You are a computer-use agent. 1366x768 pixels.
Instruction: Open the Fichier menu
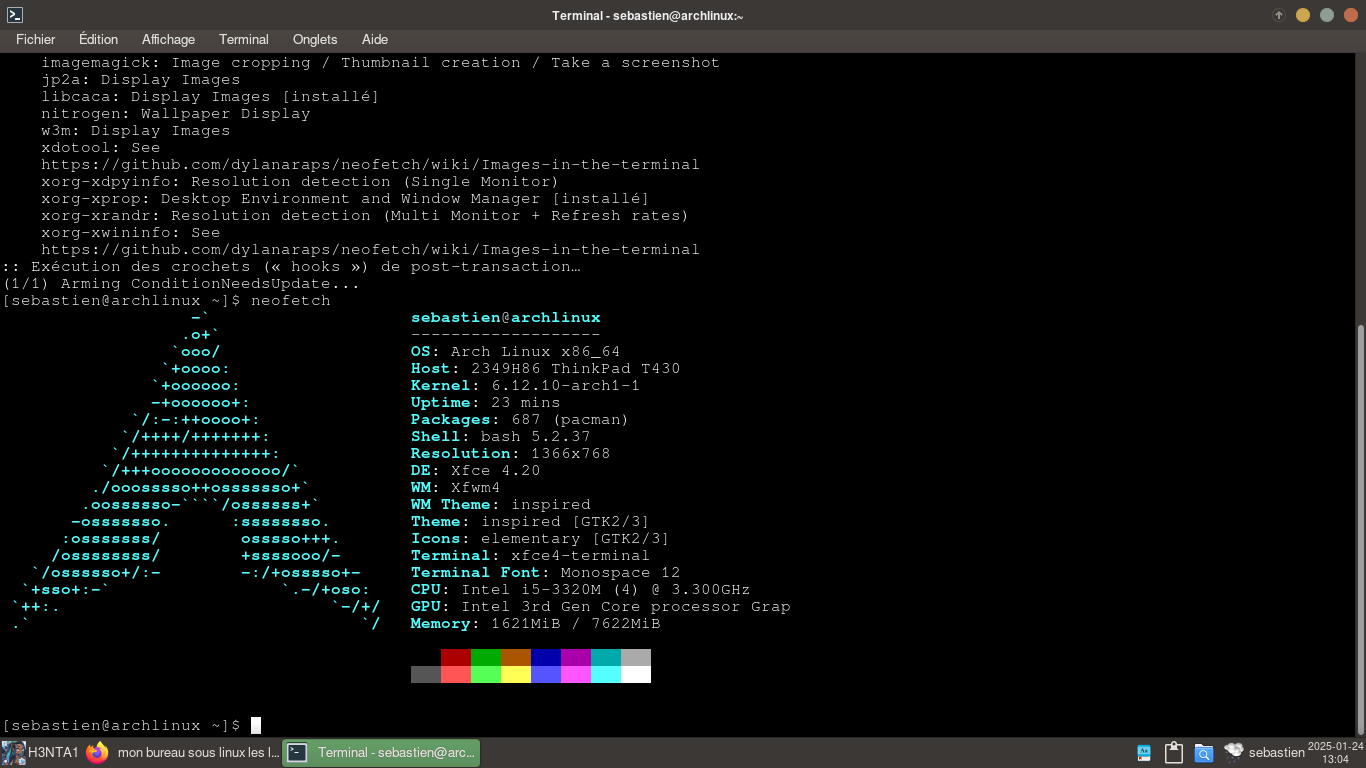coord(35,39)
